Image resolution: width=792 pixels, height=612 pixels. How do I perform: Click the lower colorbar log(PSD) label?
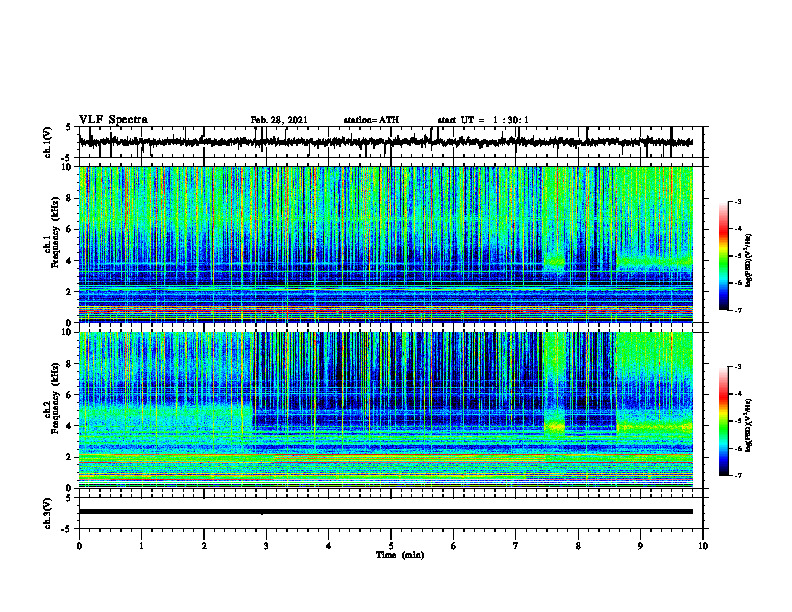[x=749, y=425]
